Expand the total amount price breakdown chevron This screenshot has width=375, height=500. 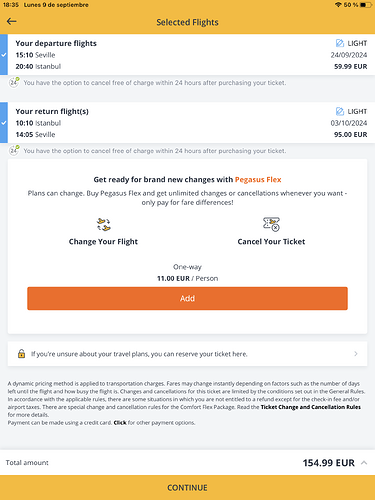[x=364, y=463]
